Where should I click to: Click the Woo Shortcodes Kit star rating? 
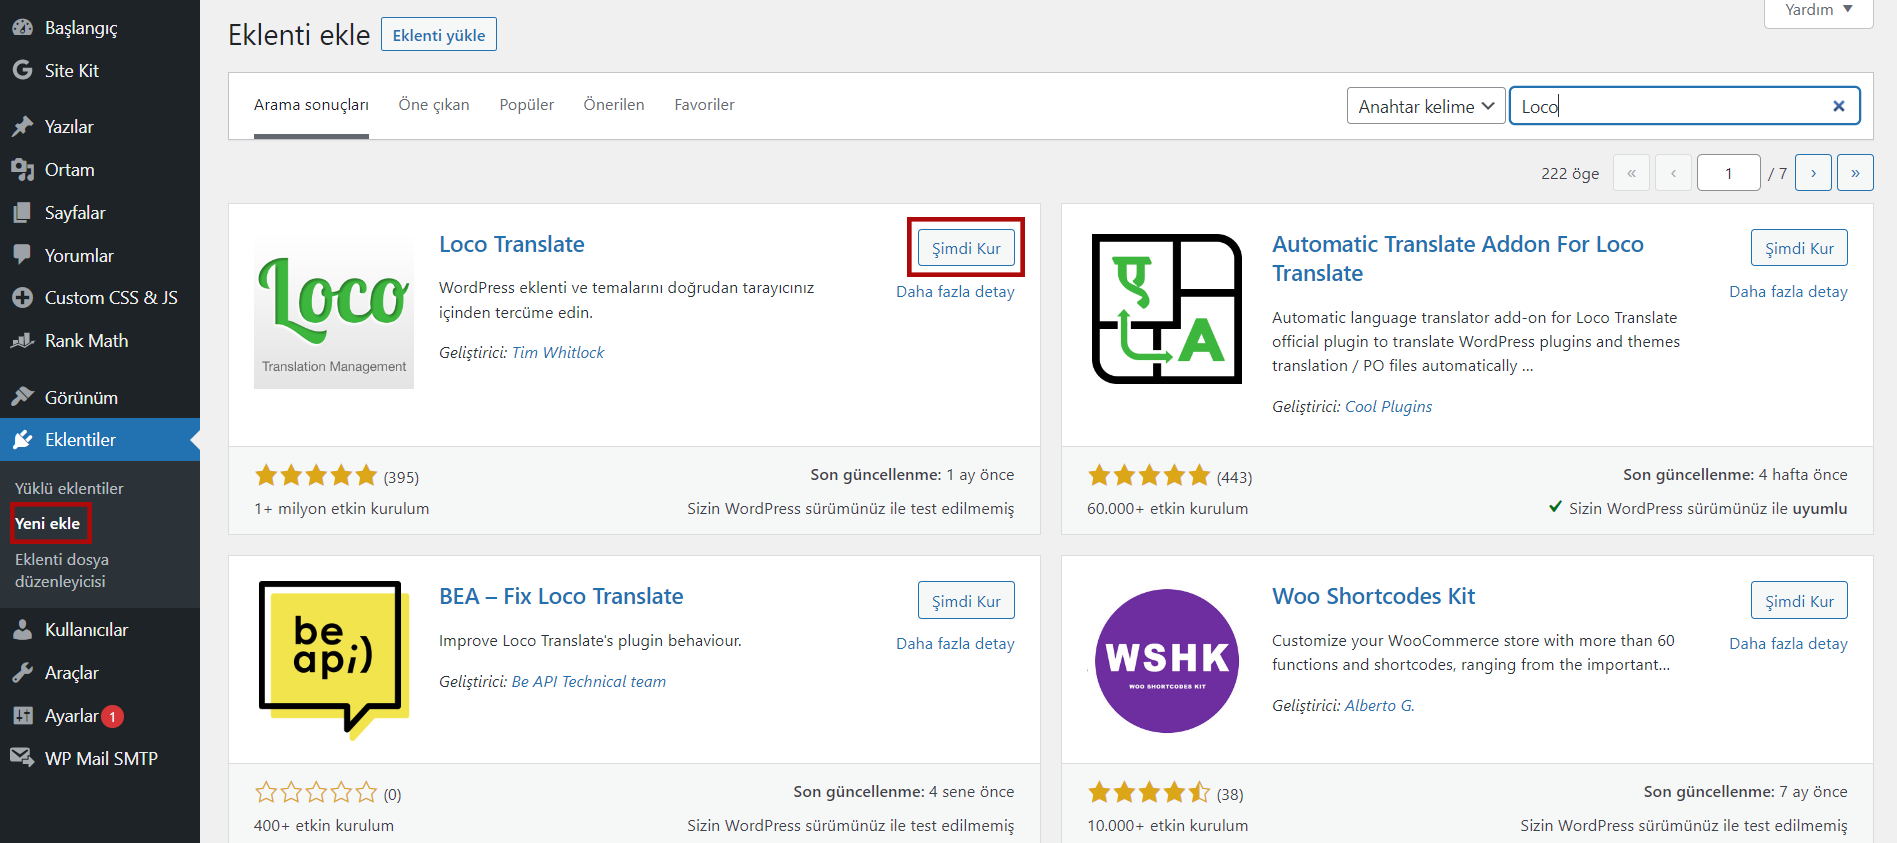1149,794
